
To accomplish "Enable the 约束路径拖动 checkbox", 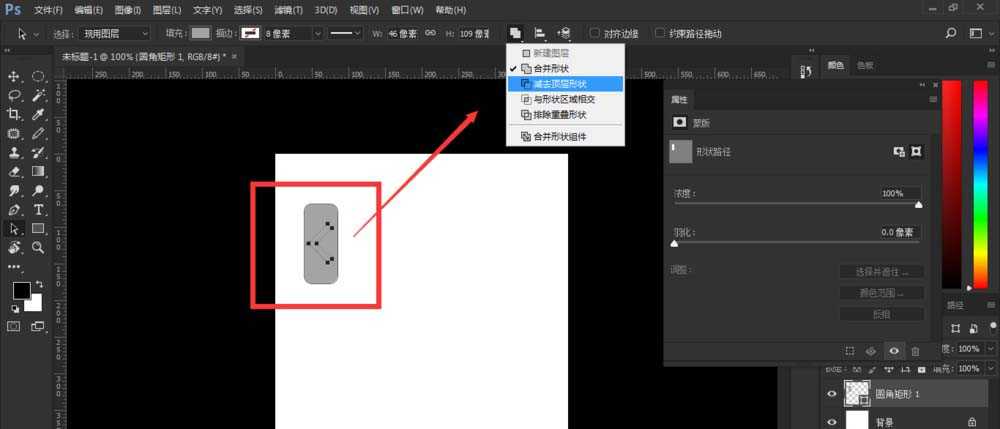I will tap(661, 33).
